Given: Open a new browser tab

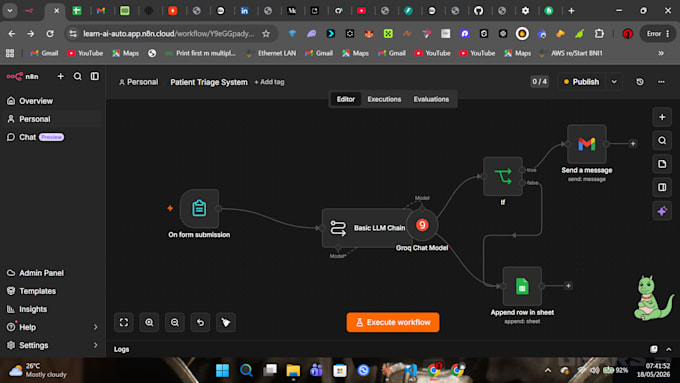Looking at the screenshot, I should pyautogui.click(x=572, y=11).
